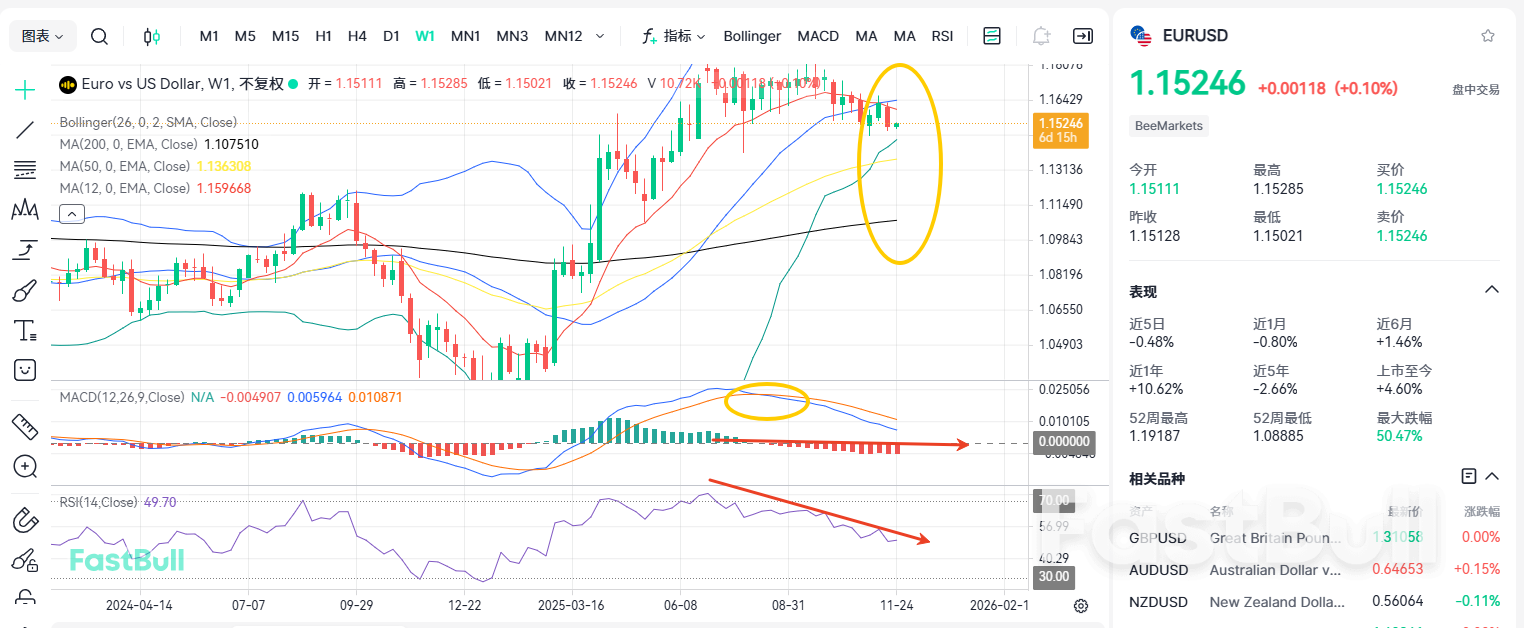Select the crosshair drawing tool

[24, 89]
